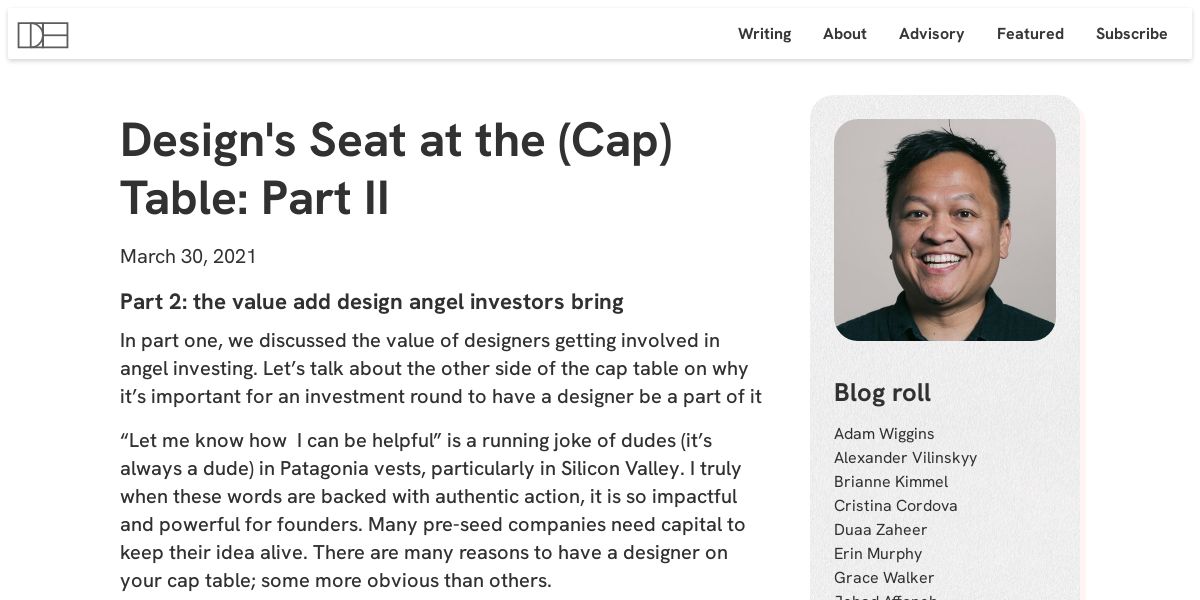Go to the About page
This screenshot has width=1200, height=600.
point(844,34)
